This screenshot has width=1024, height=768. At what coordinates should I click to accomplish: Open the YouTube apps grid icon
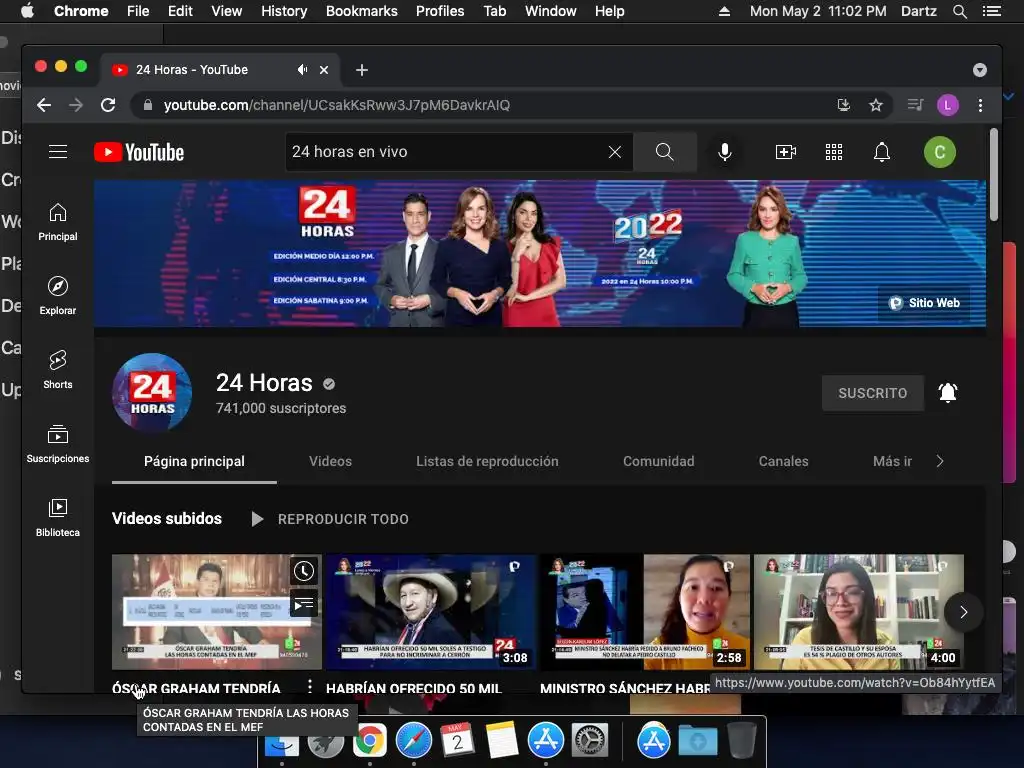[x=834, y=152]
